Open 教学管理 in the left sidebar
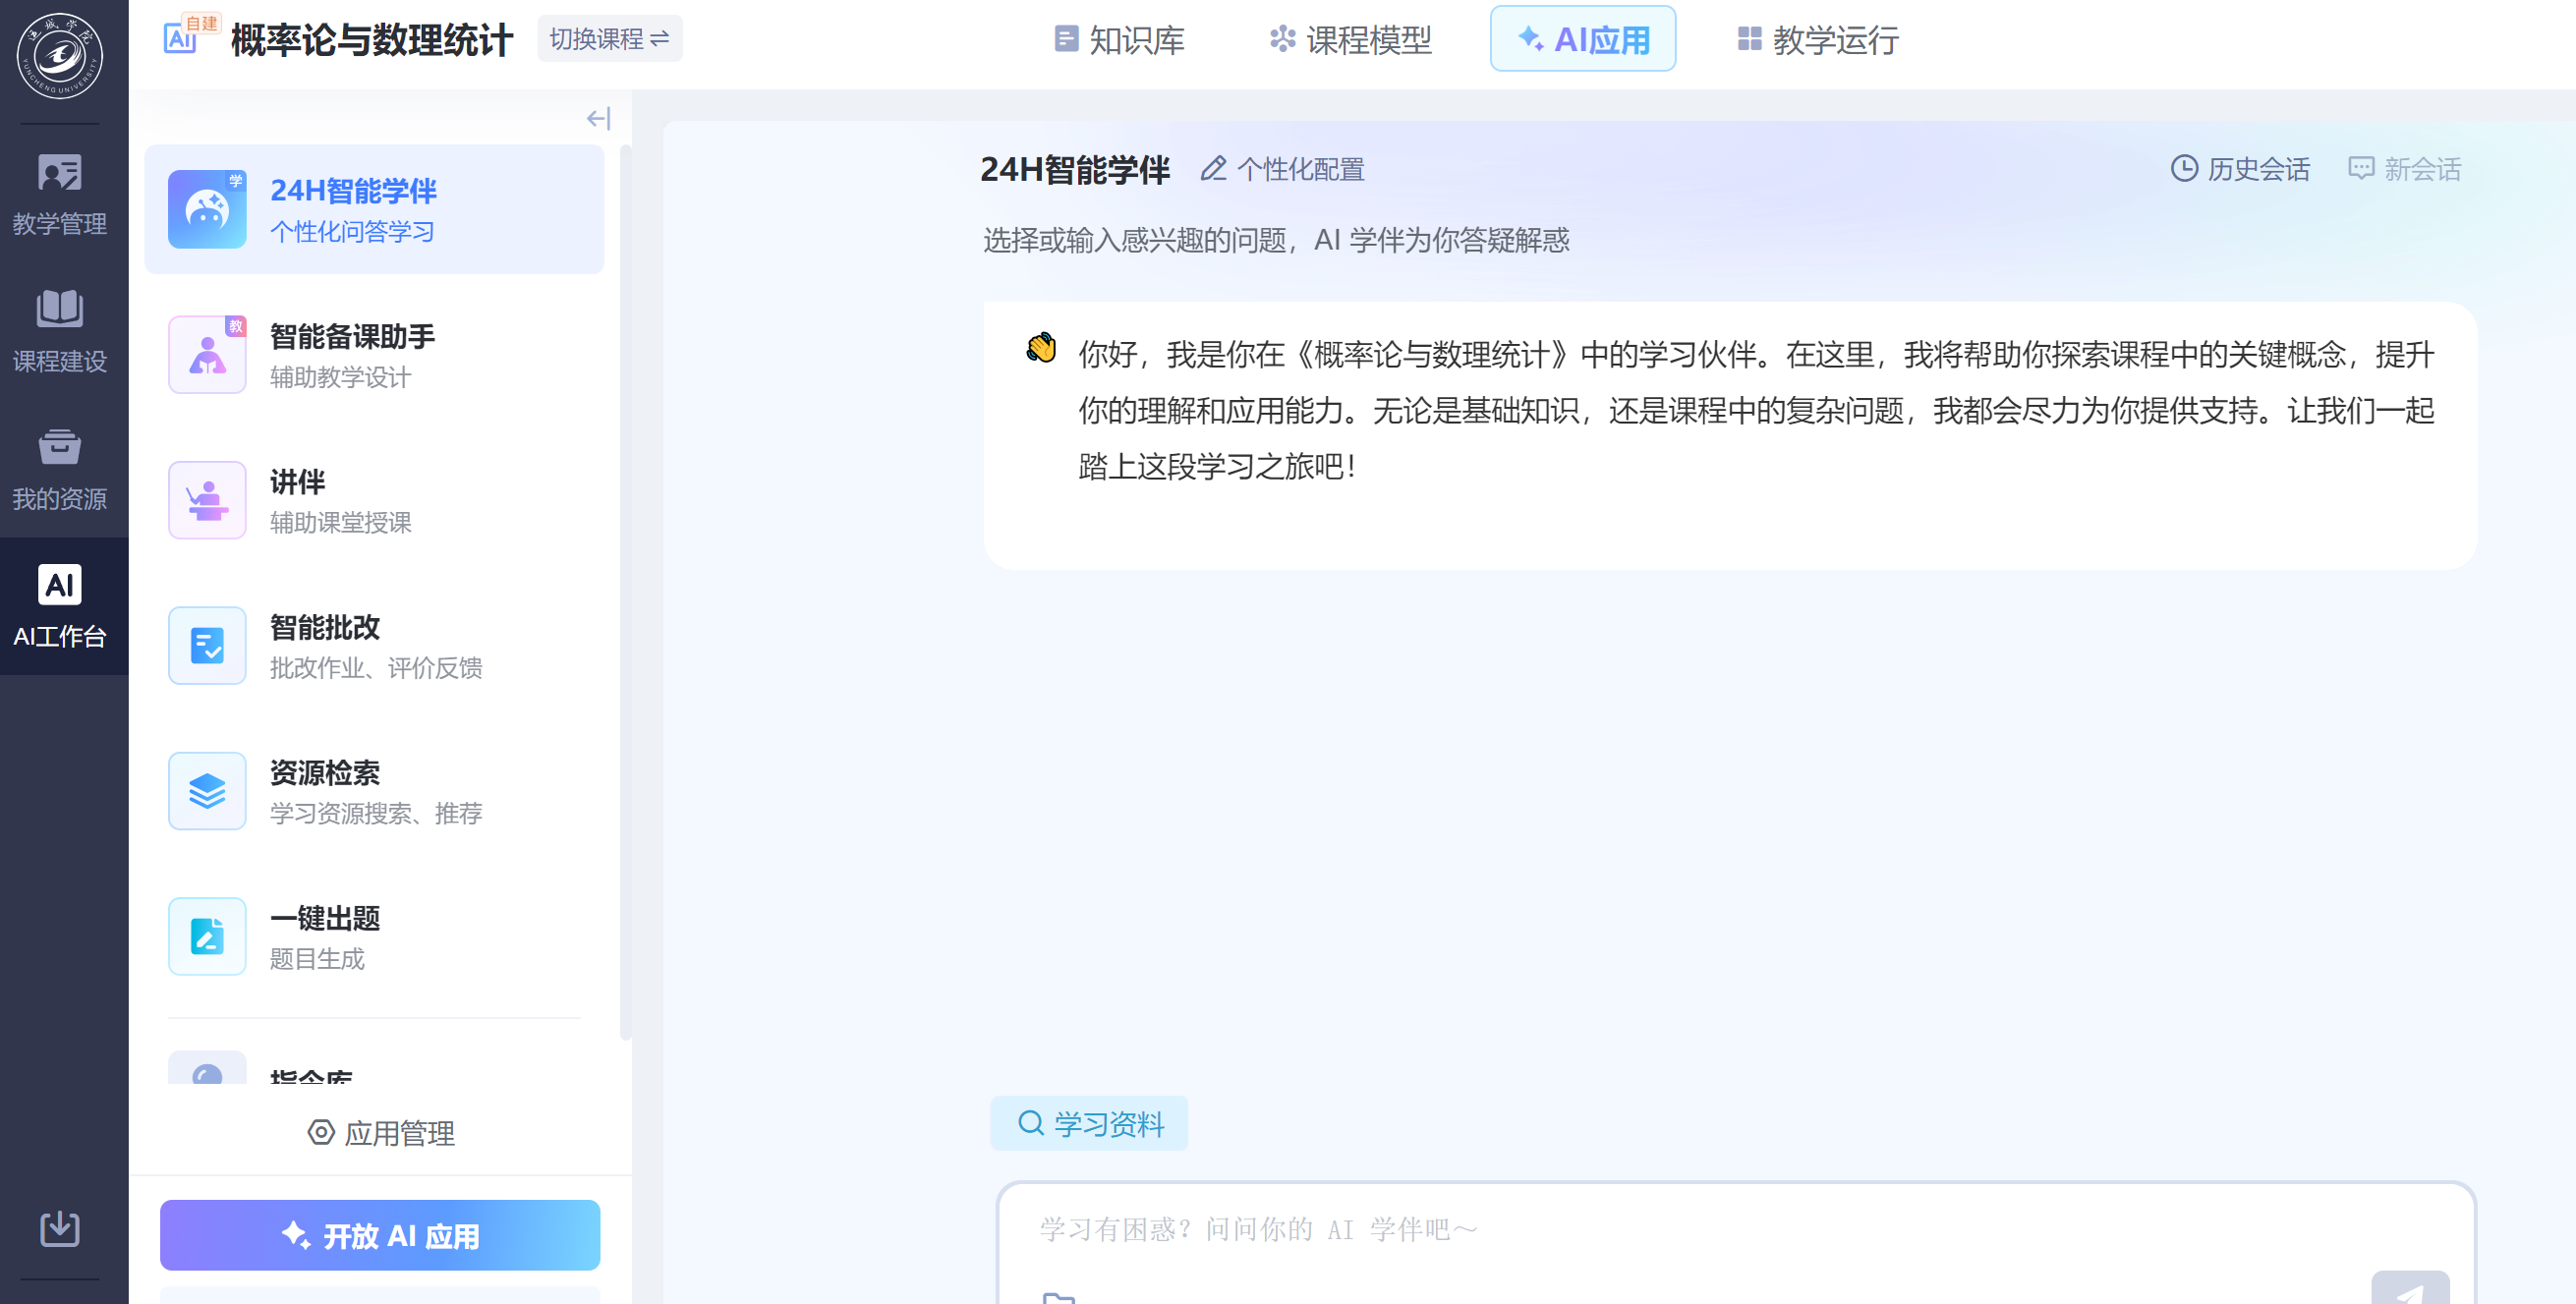Image resolution: width=2576 pixels, height=1304 pixels. [x=60, y=195]
